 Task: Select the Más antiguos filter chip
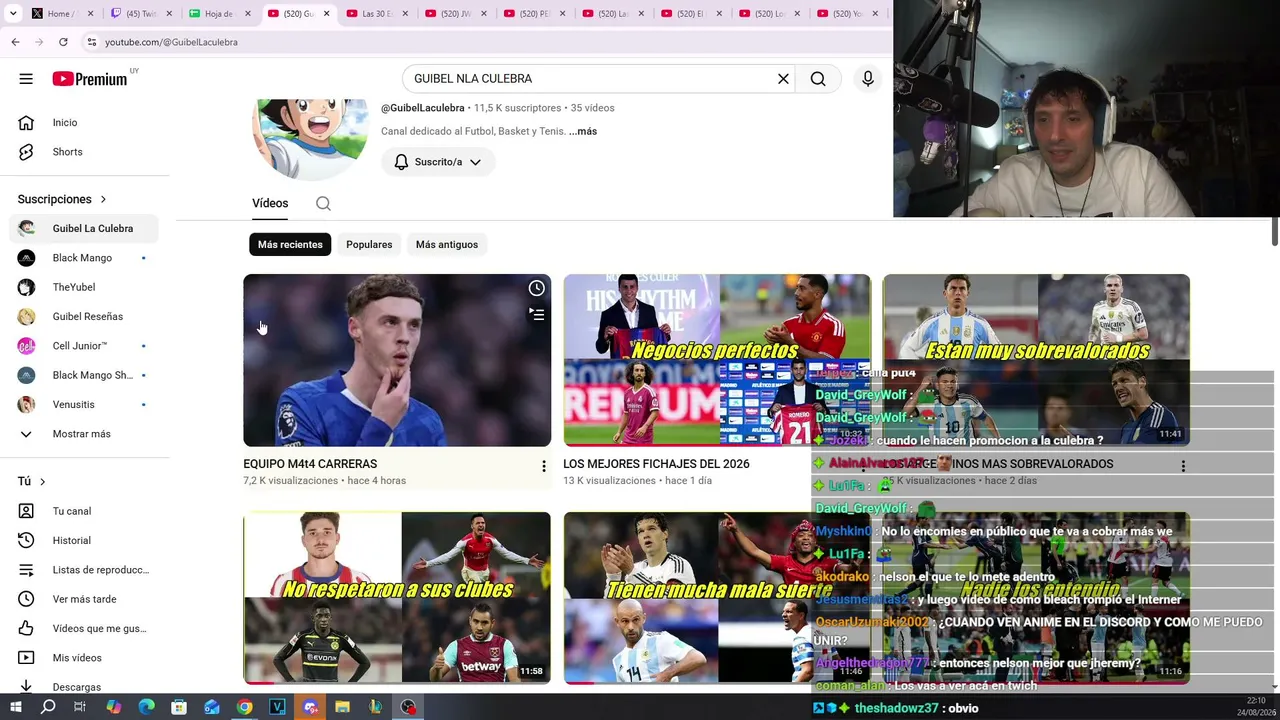pos(447,245)
